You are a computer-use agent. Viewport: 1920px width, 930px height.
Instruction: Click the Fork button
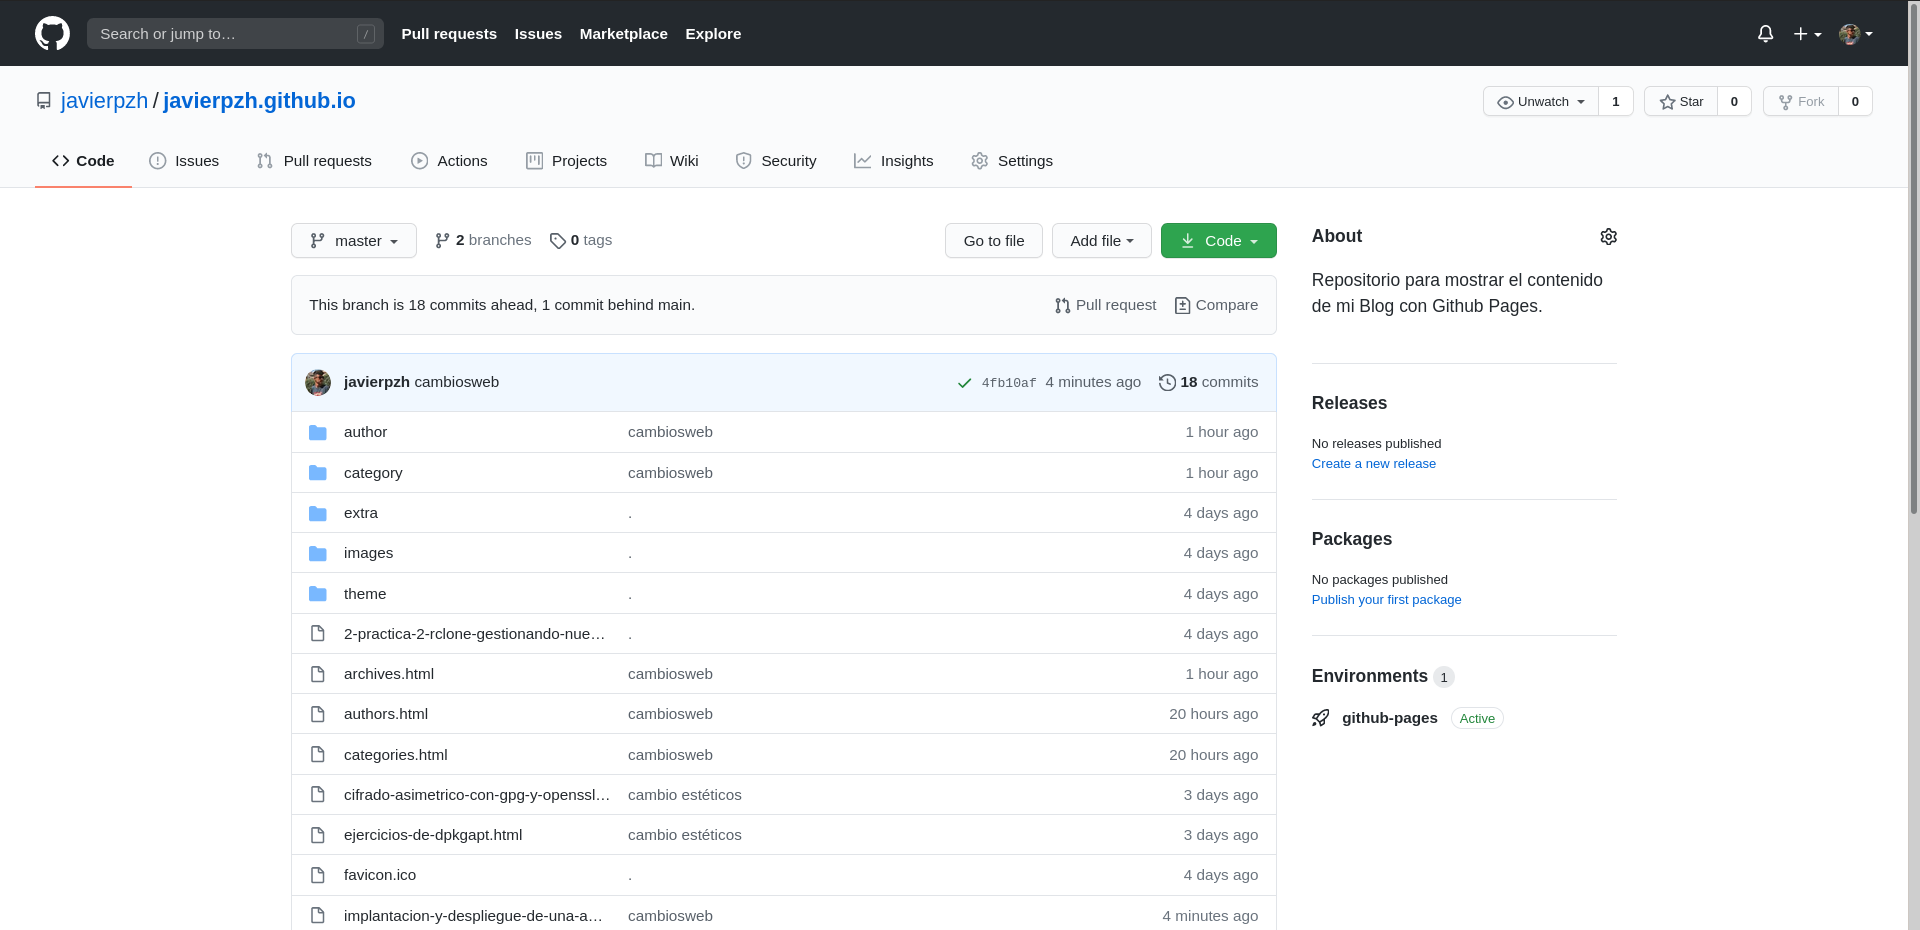click(x=1801, y=101)
